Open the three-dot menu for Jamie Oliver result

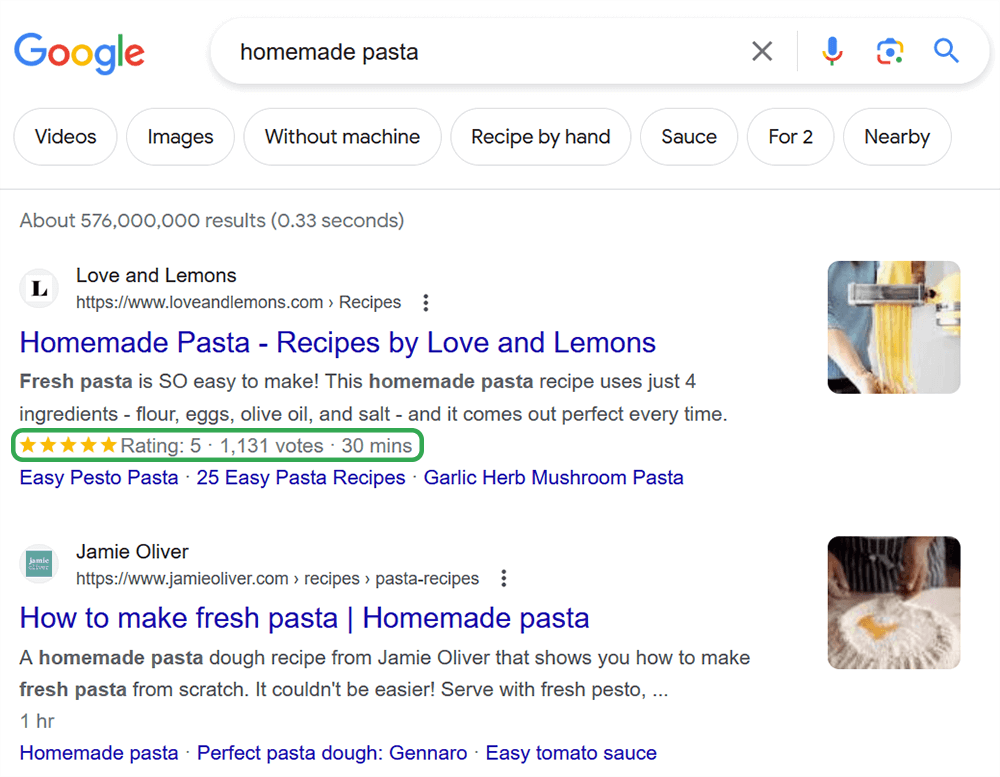pos(503,578)
